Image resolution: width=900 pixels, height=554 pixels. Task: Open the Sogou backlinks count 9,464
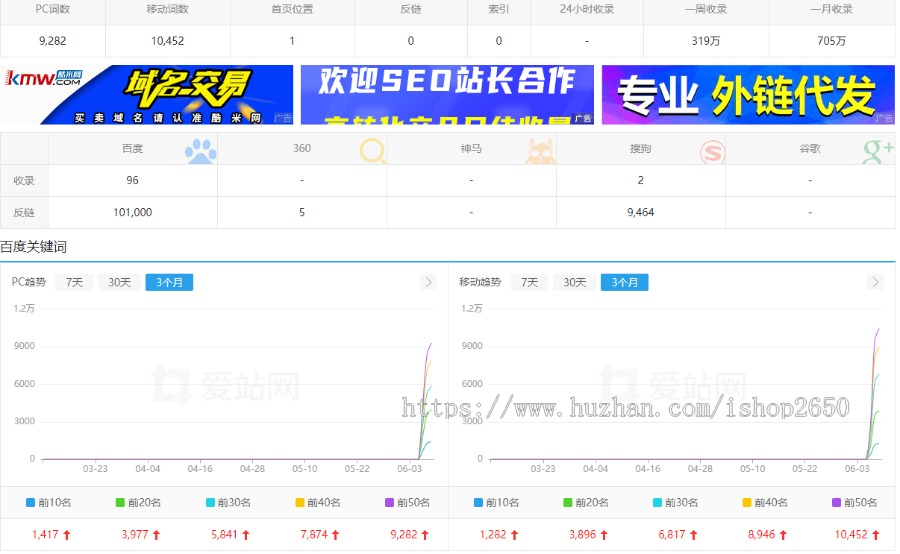[640, 212]
